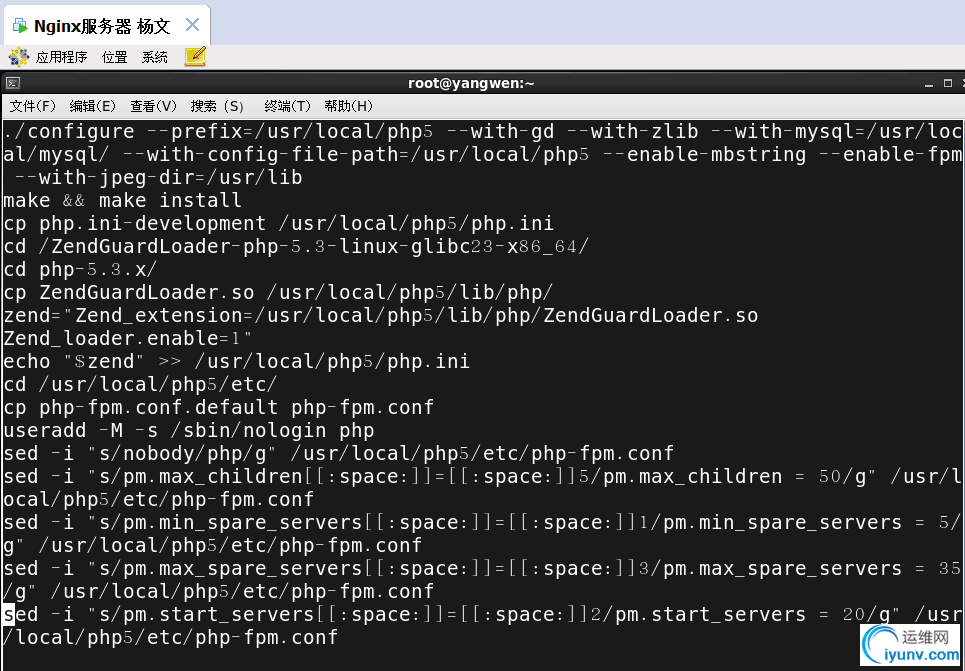Viewport: 965px width, 671px height.
Task: Click the zend="Zend_extension" line
Action: tap(380, 315)
